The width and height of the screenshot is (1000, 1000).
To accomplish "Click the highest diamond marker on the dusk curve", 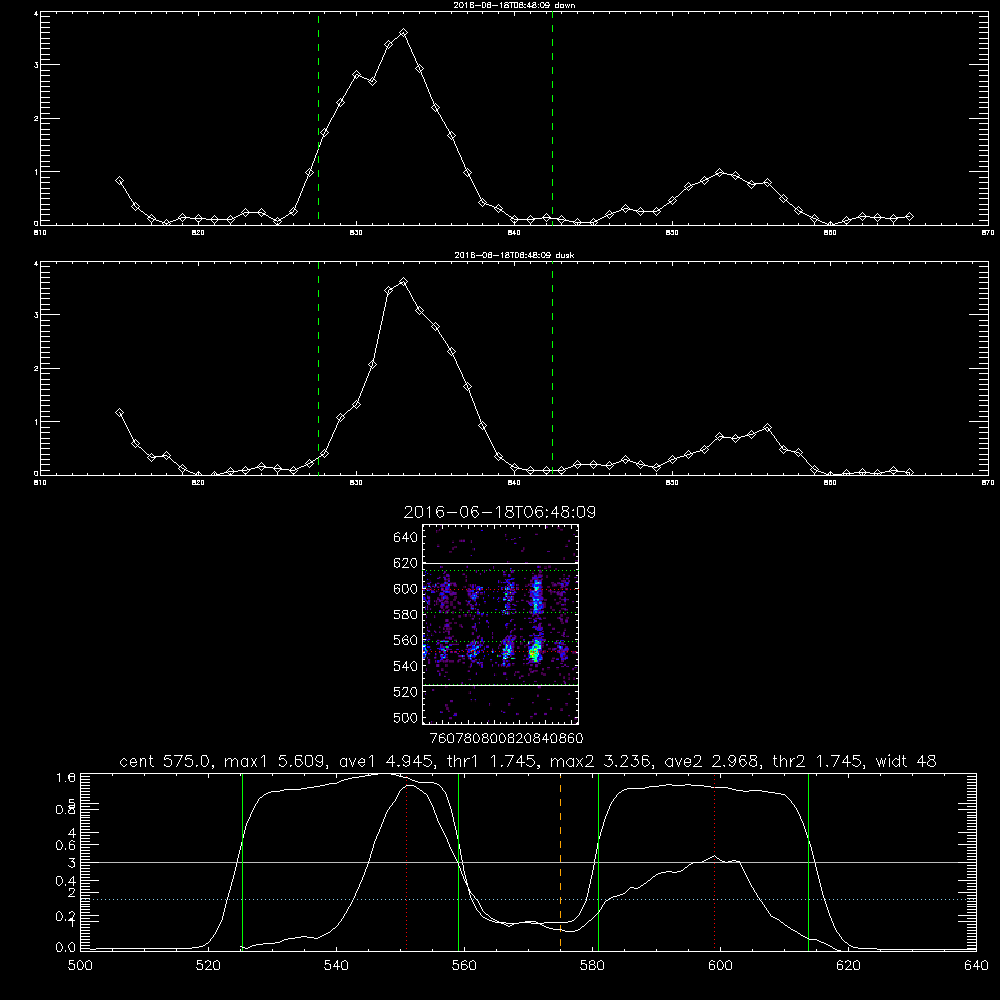I will point(403,281).
